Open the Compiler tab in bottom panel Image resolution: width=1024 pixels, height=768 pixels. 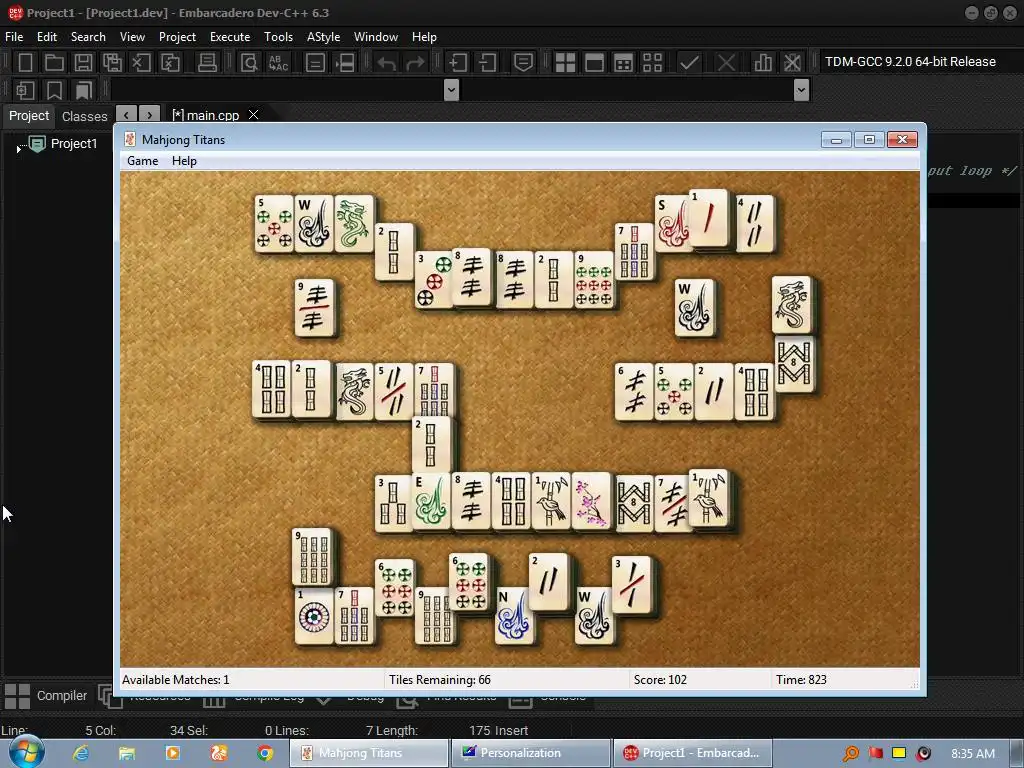[61, 696]
